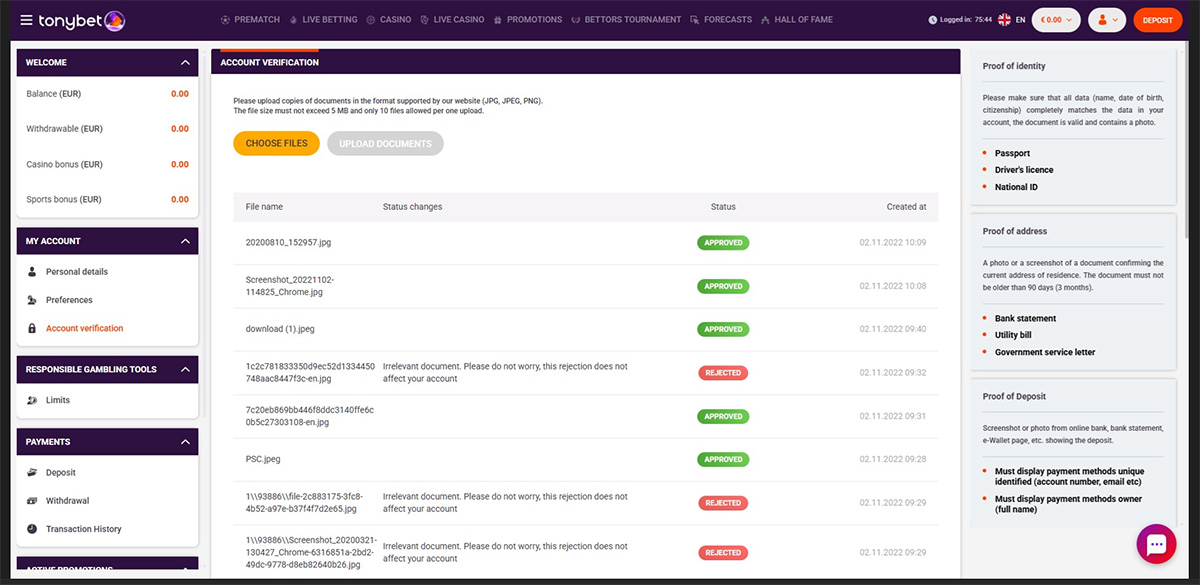Image resolution: width=1200 pixels, height=585 pixels.
Task: Collapse the My Account section
Action: [185, 241]
